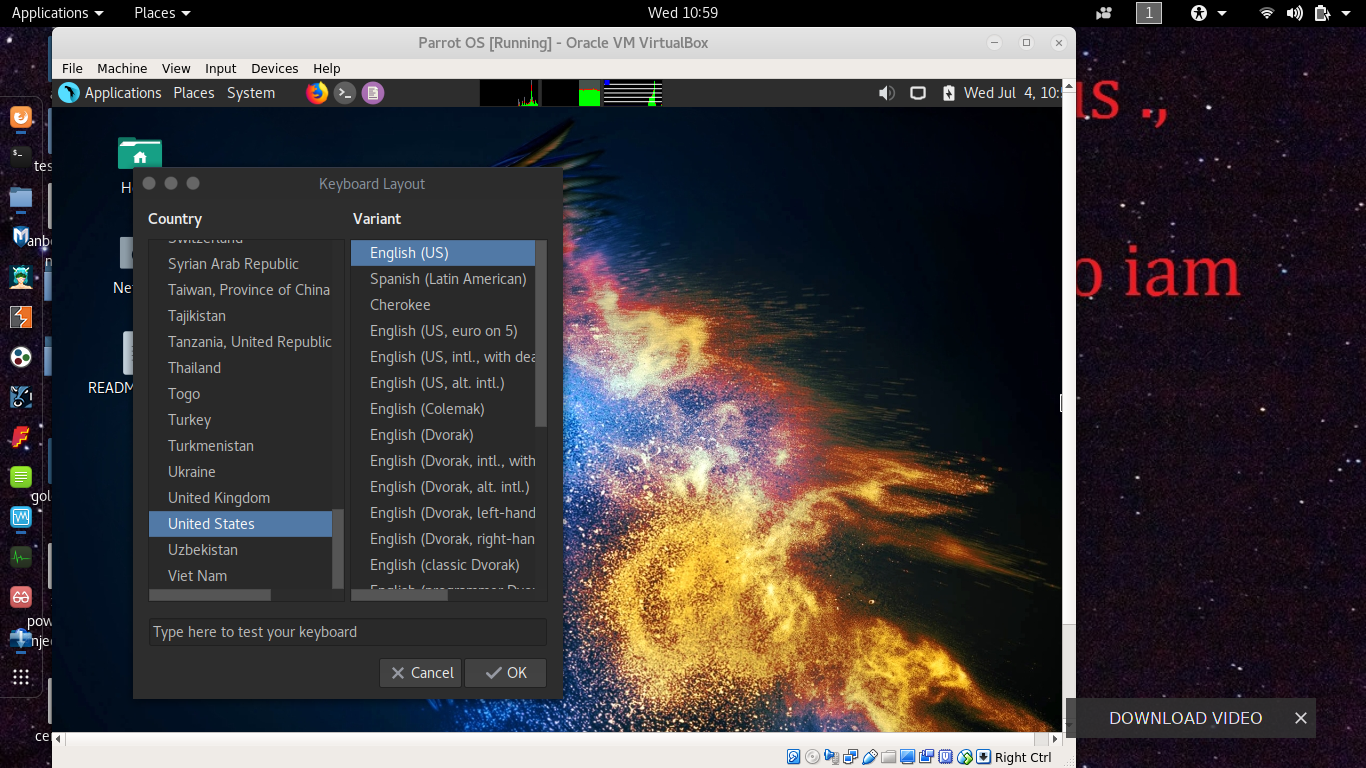Screen dimensions: 1366x768
Task: Click the keyboard test input field
Action: 347,631
